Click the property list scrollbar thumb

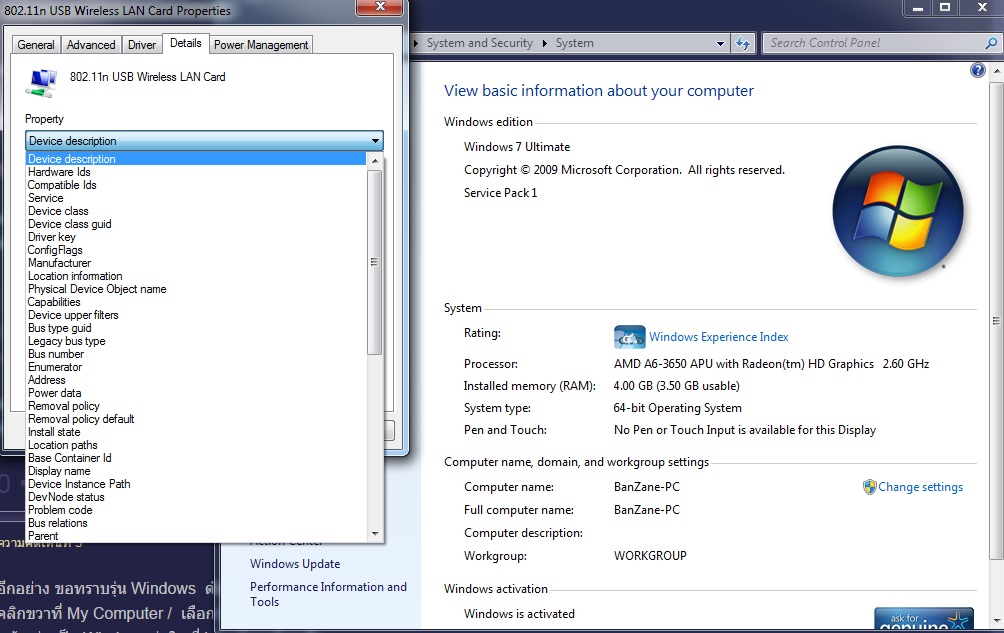click(375, 262)
